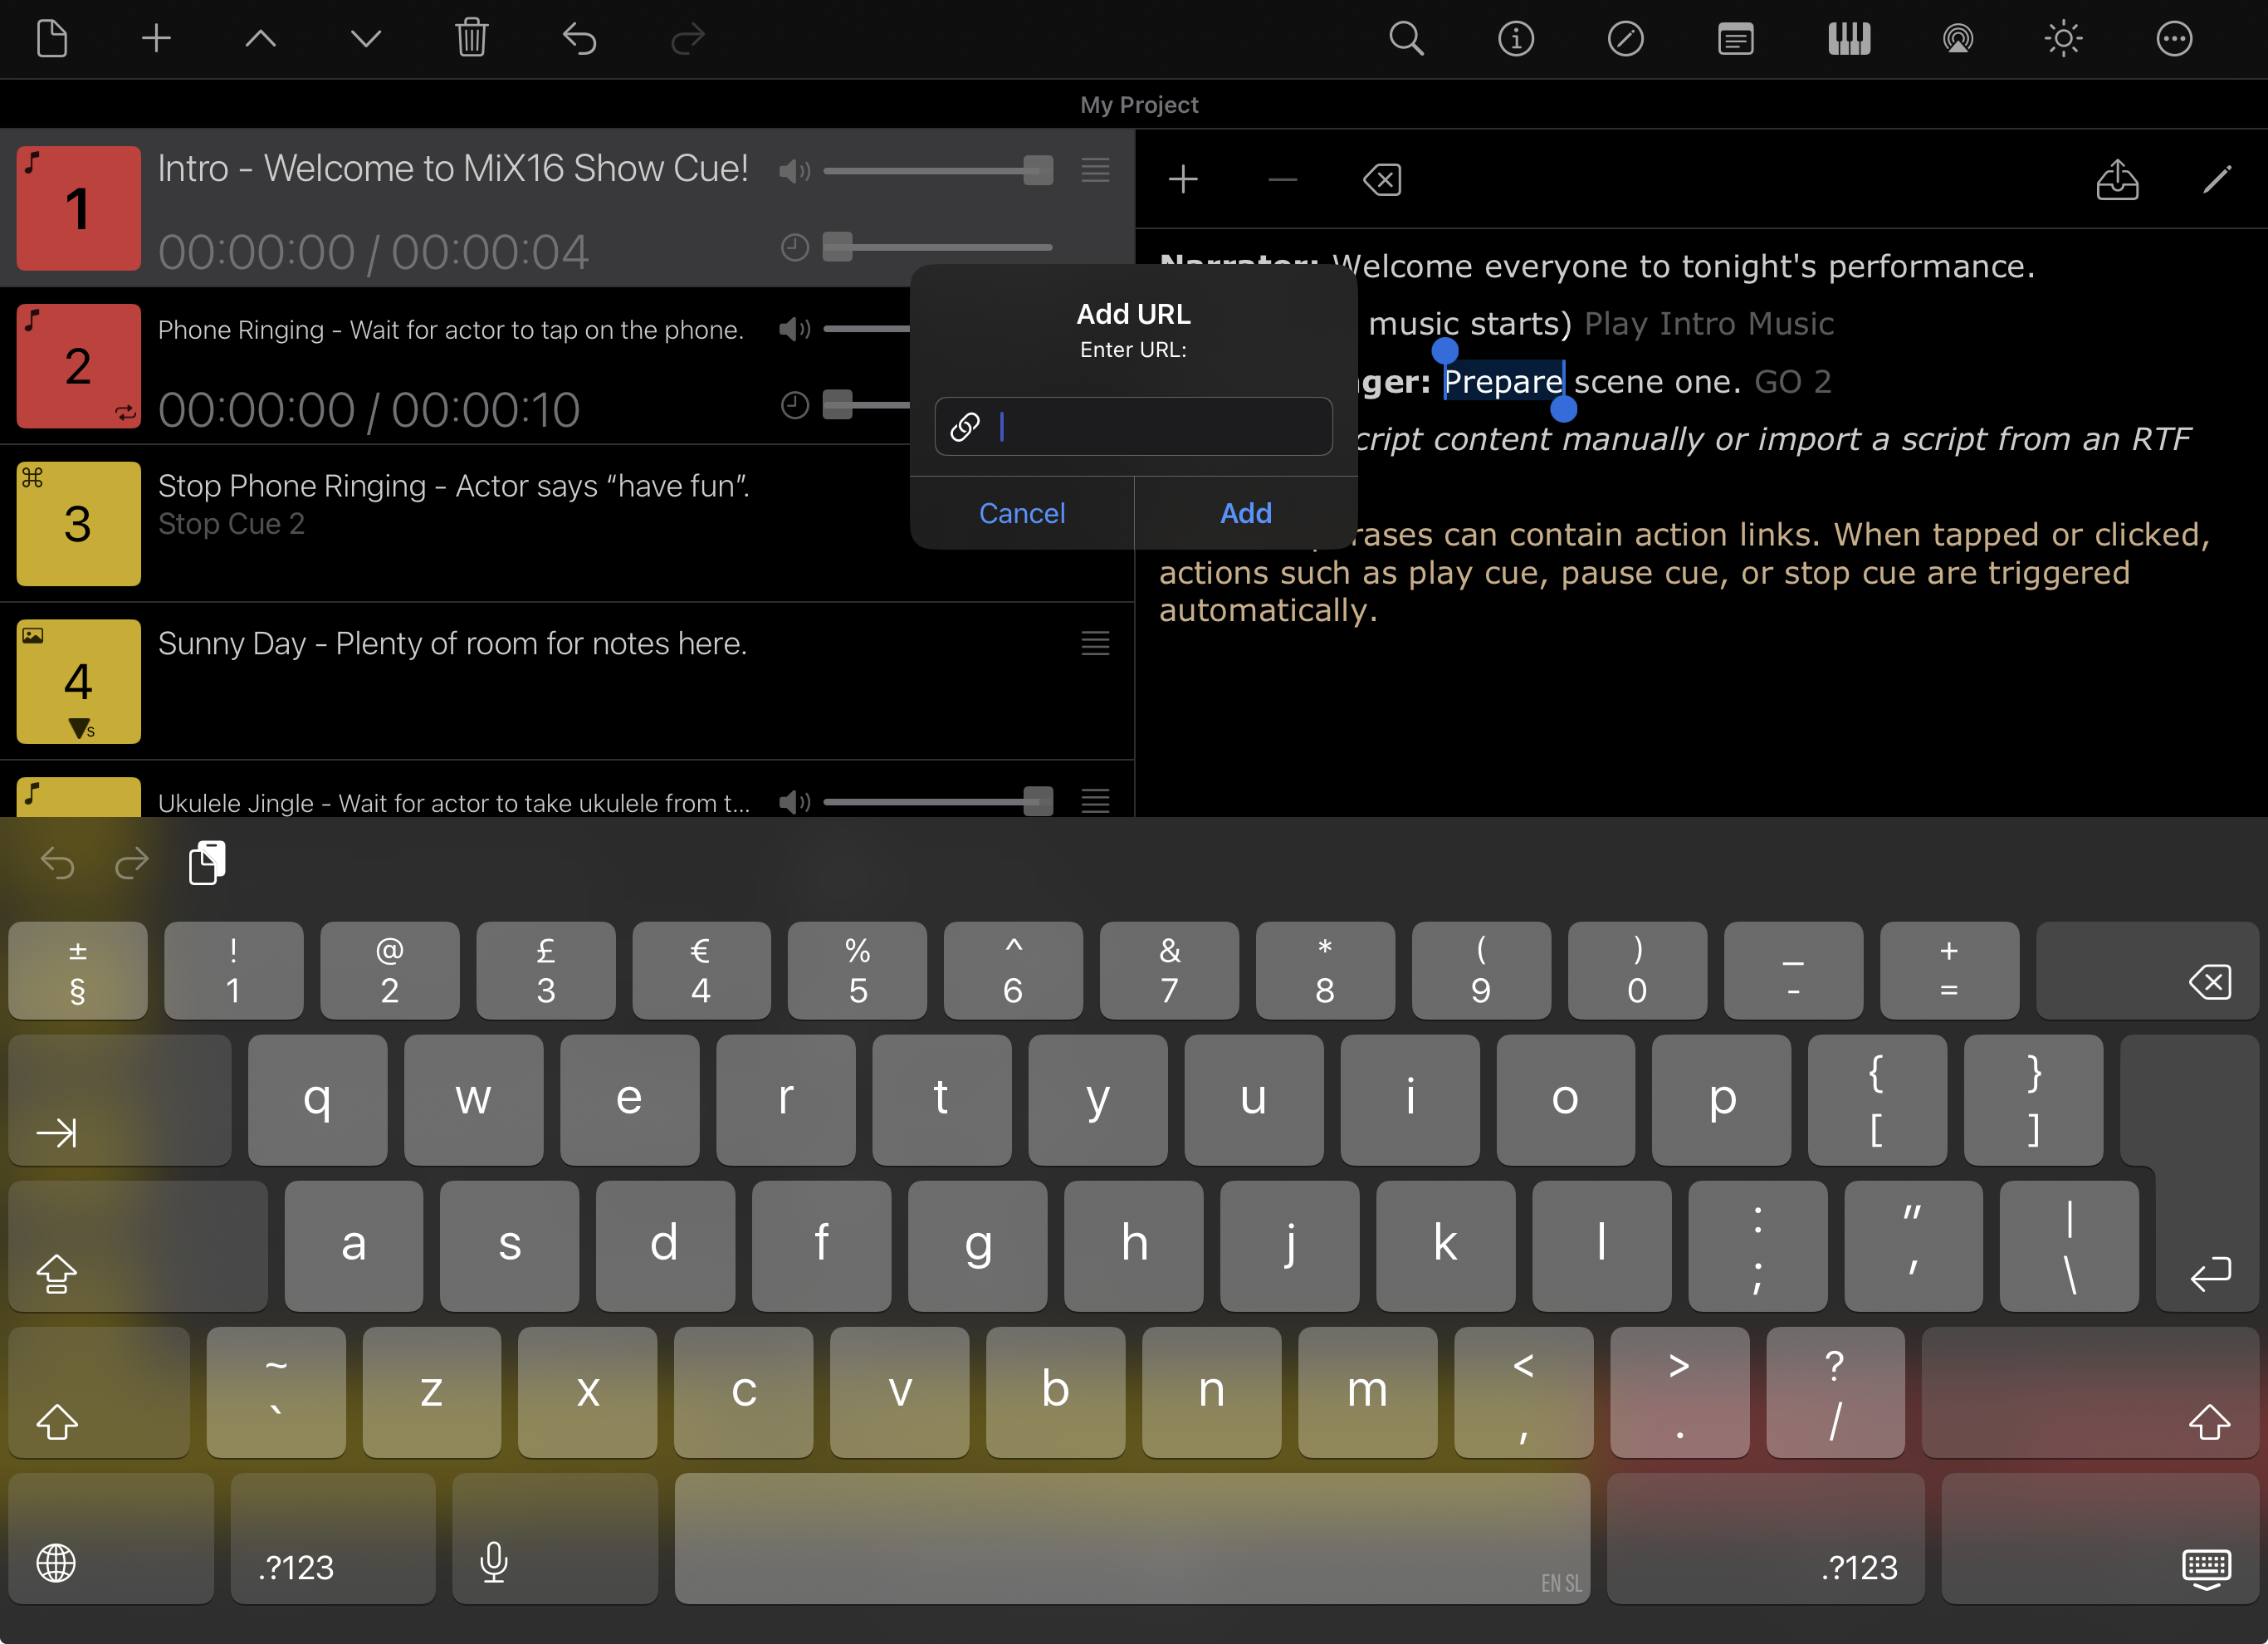Viewport: 2268px width, 1644px height.
Task: Tap the GO 2 action link
Action: (x=1793, y=381)
